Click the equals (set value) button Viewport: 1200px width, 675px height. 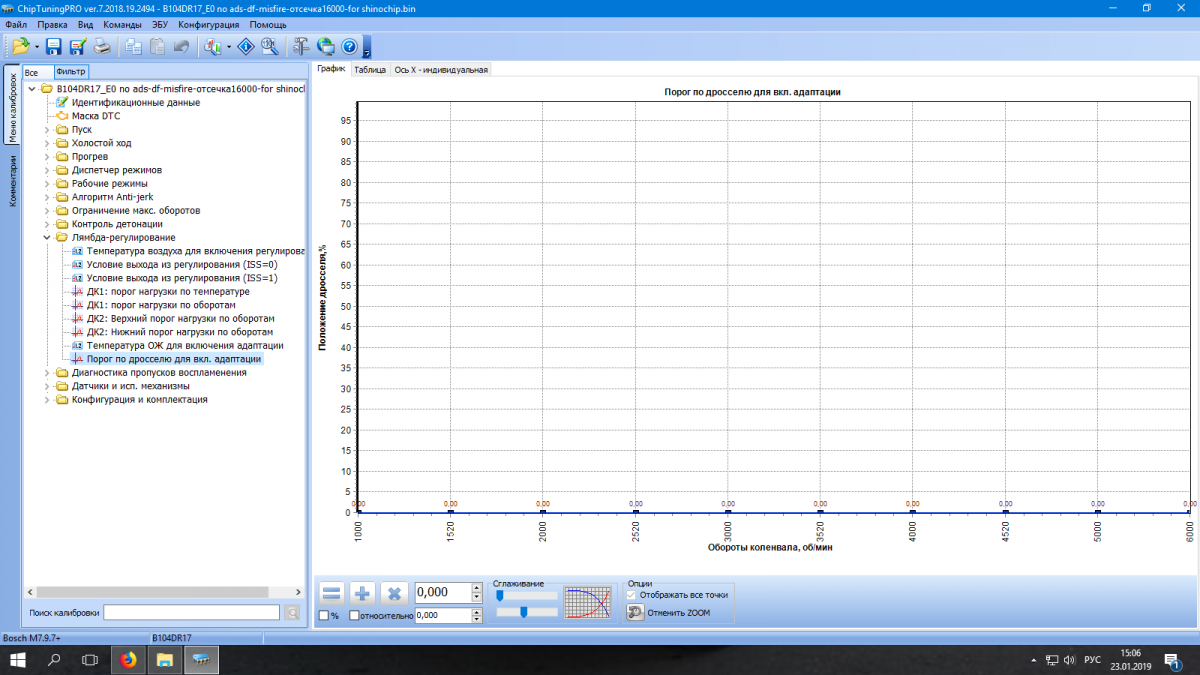(x=332, y=593)
